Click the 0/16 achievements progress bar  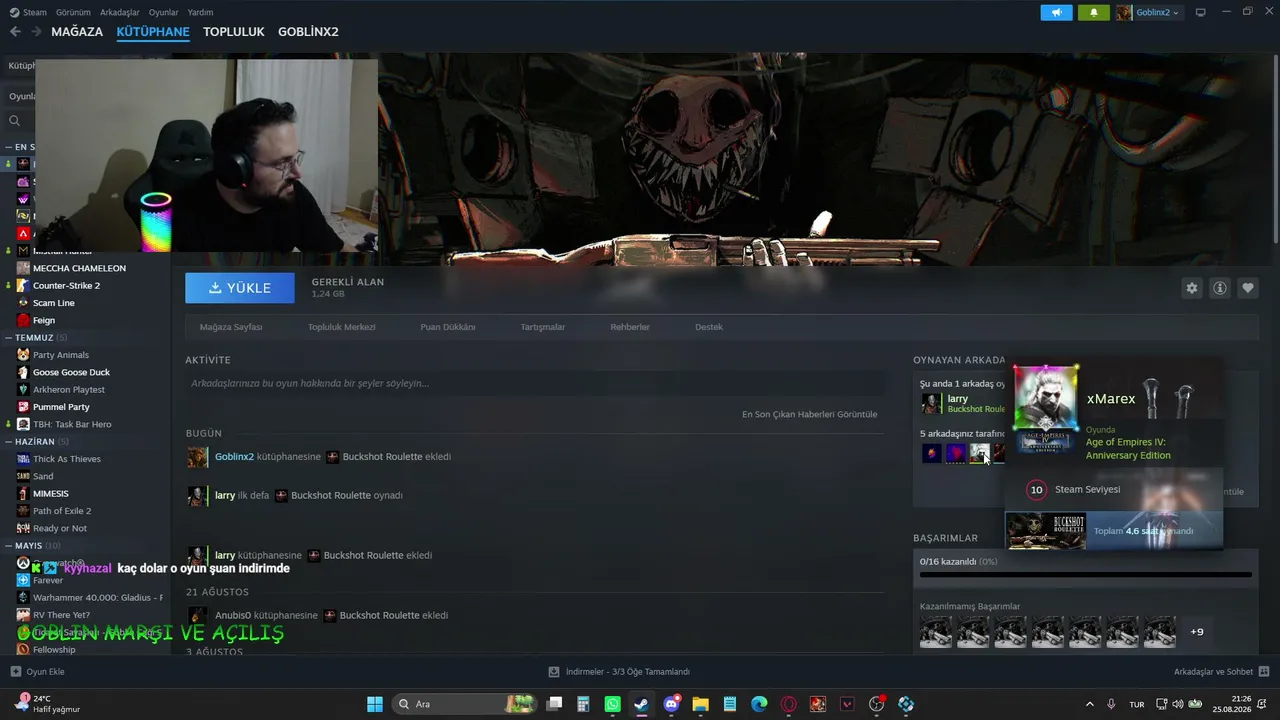click(1085, 575)
